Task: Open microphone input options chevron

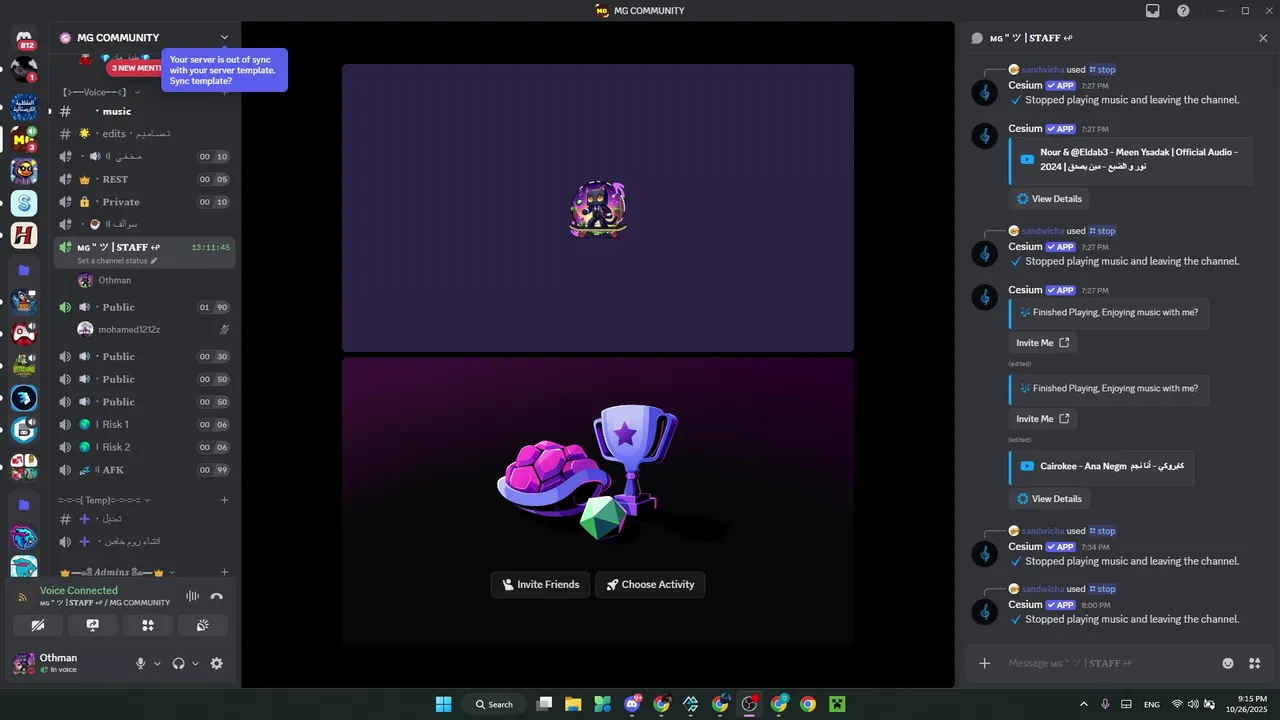Action: (x=157, y=663)
